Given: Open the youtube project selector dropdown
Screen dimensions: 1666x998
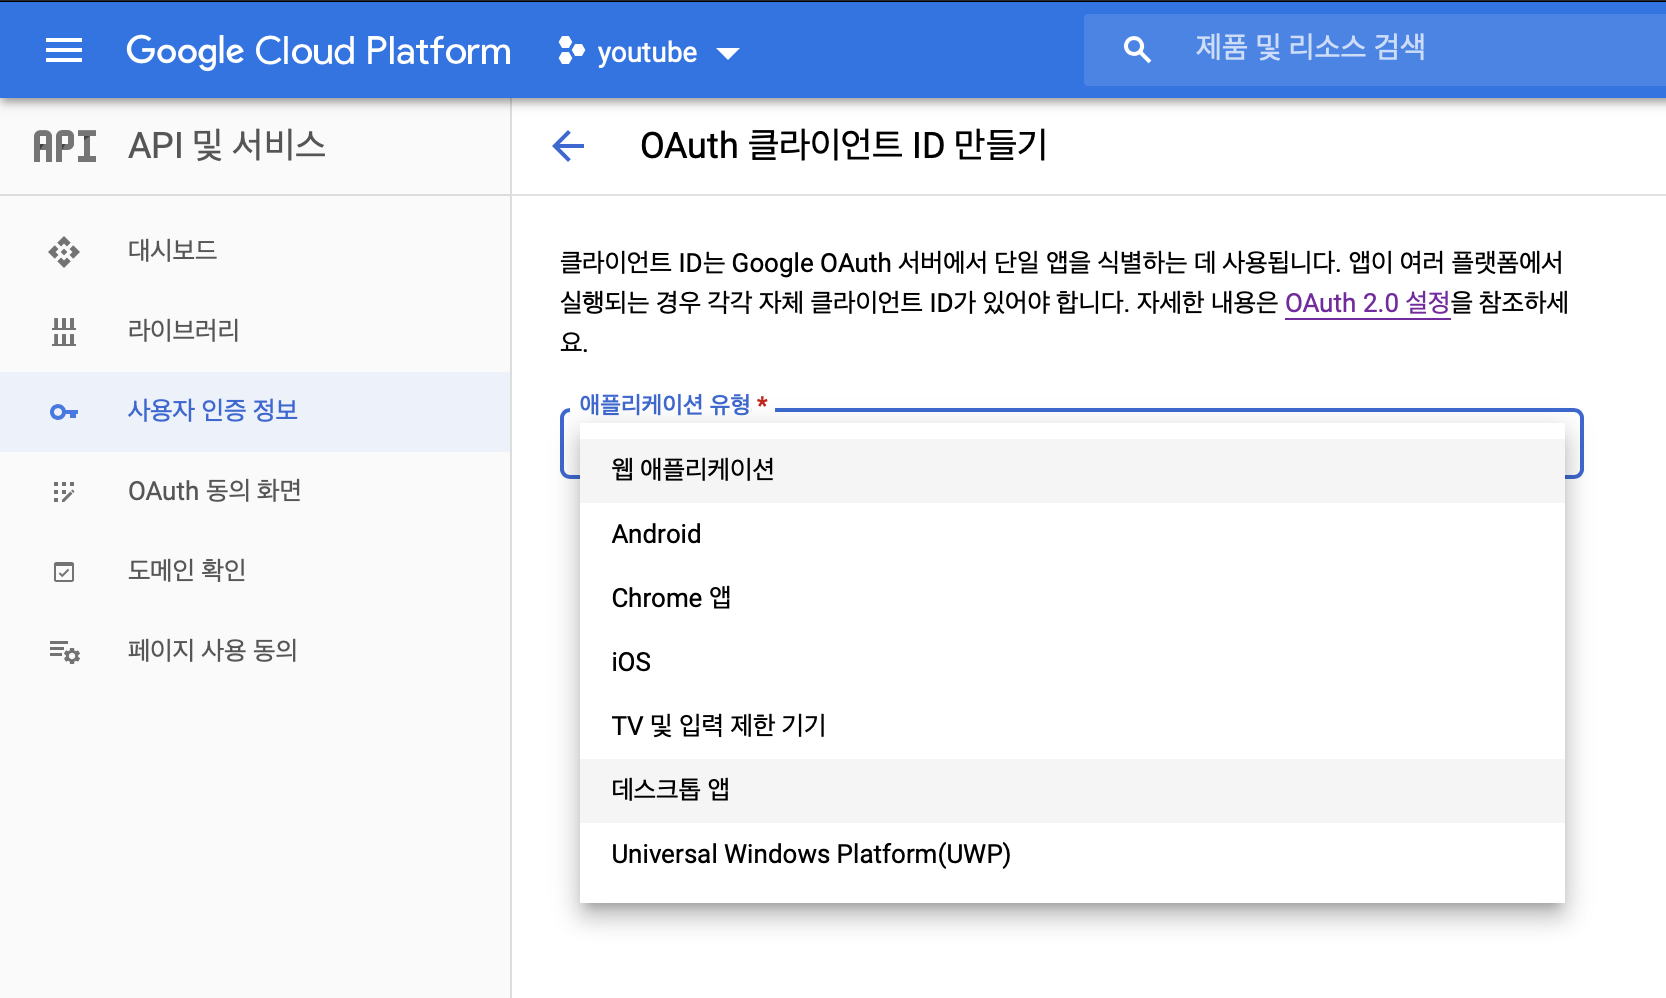Looking at the screenshot, I should pyautogui.click(x=649, y=51).
